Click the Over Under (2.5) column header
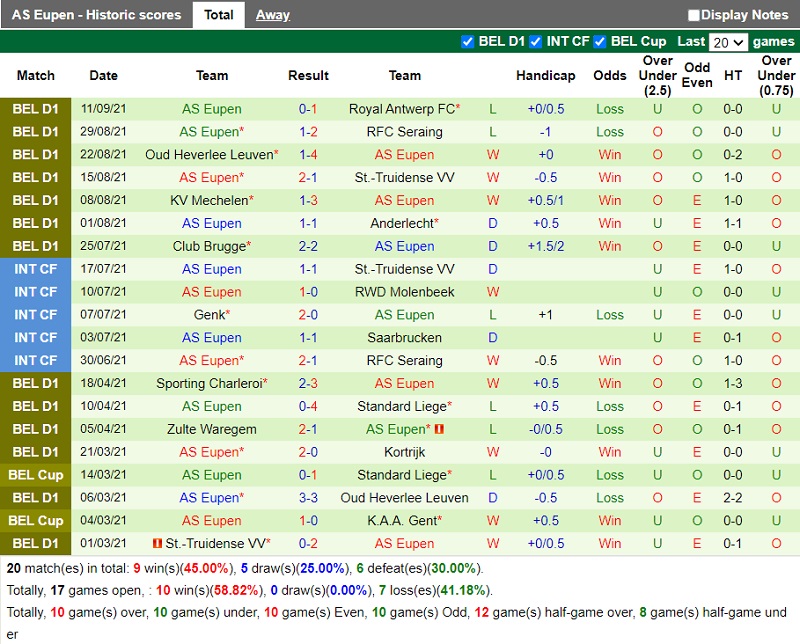Viewport: 800px width, 644px height. 658,76
